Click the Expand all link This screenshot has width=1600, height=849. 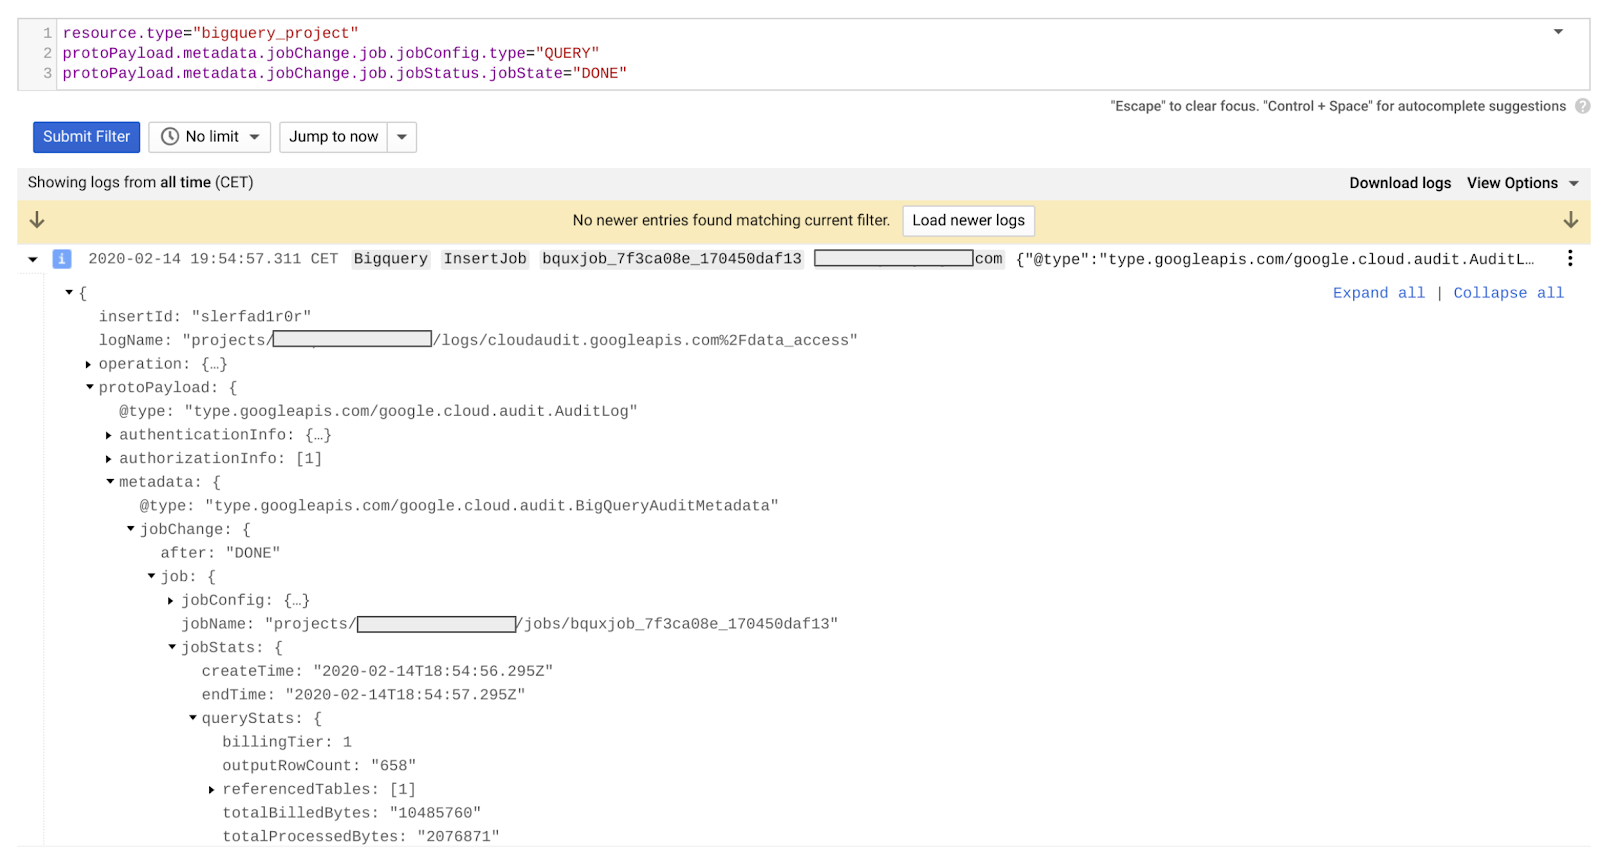[x=1379, y=293]
